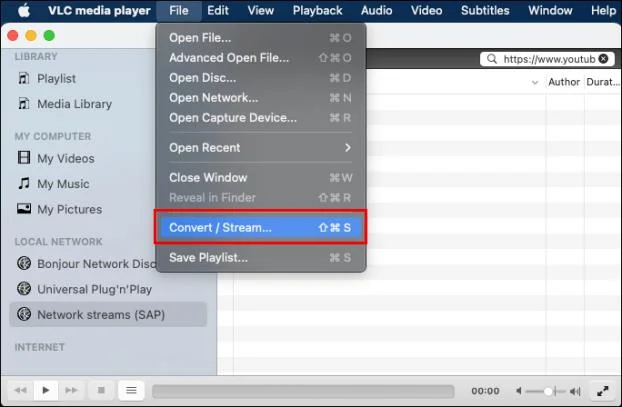Set volume to maximum speaker icon

575,392
